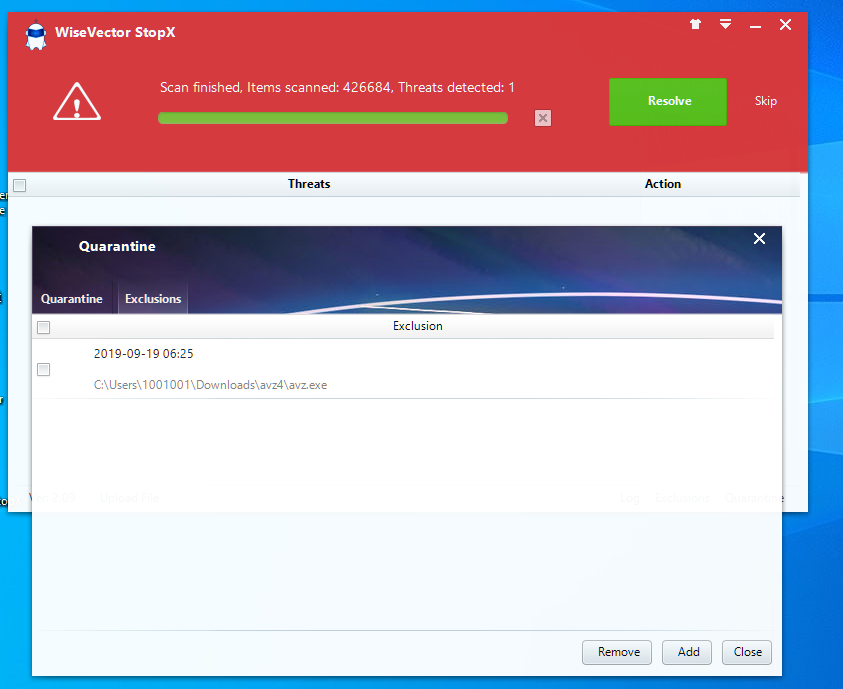Toggle the select-all Threats checkbox
Viewport: 843px width, 689px height.
(20, 185)
